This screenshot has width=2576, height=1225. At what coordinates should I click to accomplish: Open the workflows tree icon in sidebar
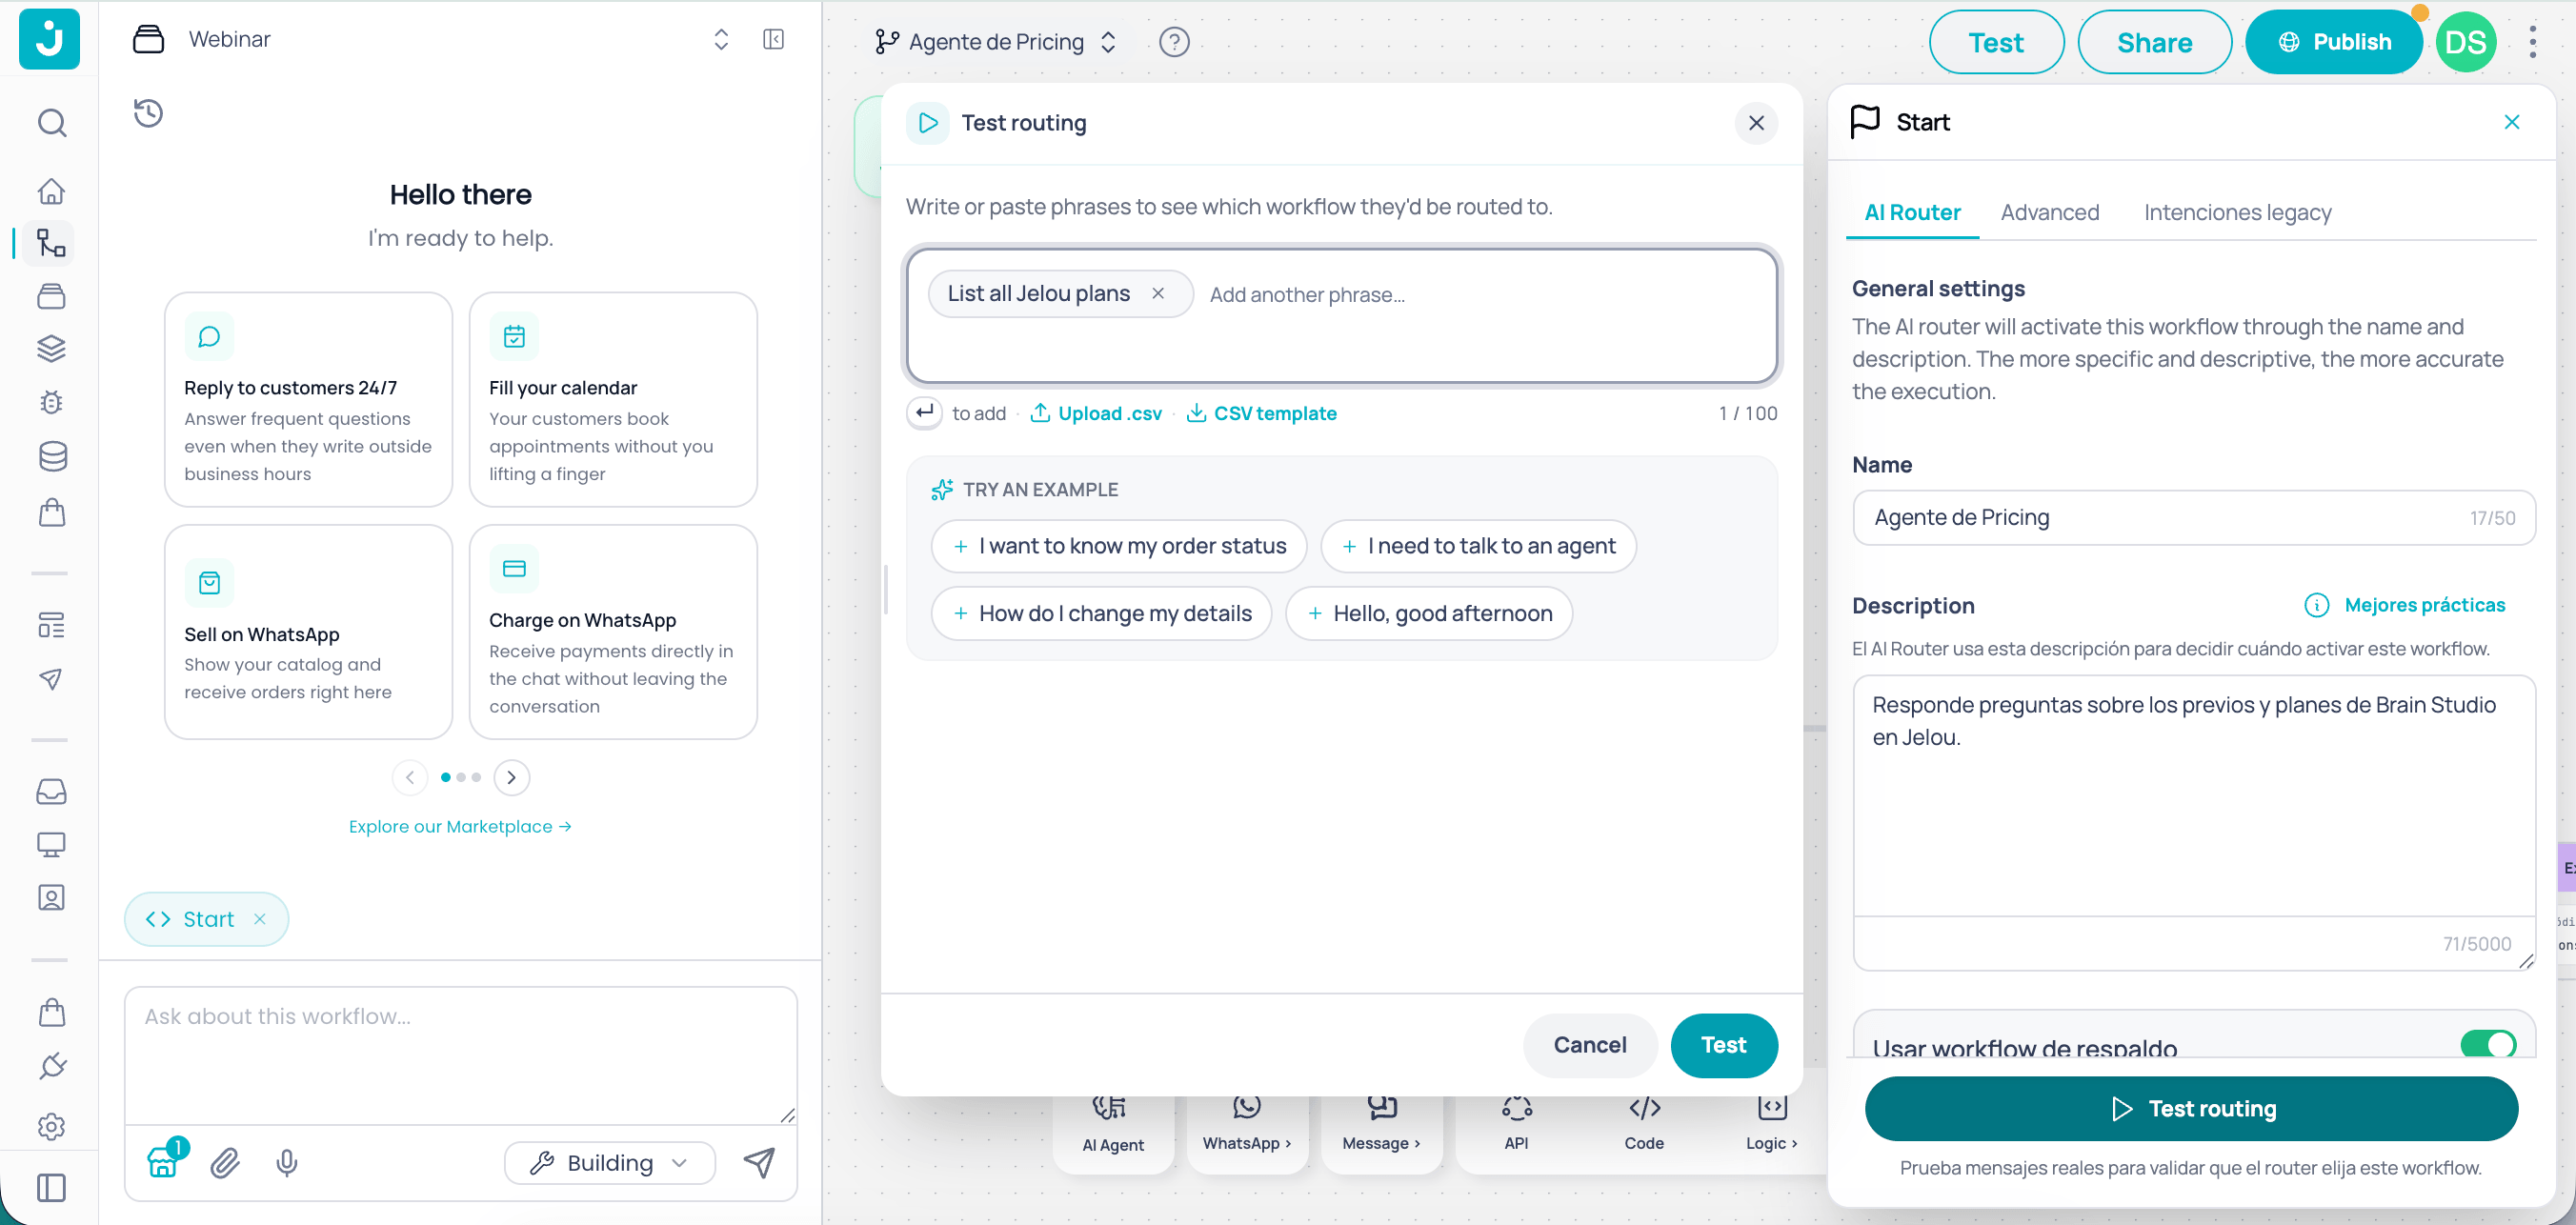tap(51, 243)
